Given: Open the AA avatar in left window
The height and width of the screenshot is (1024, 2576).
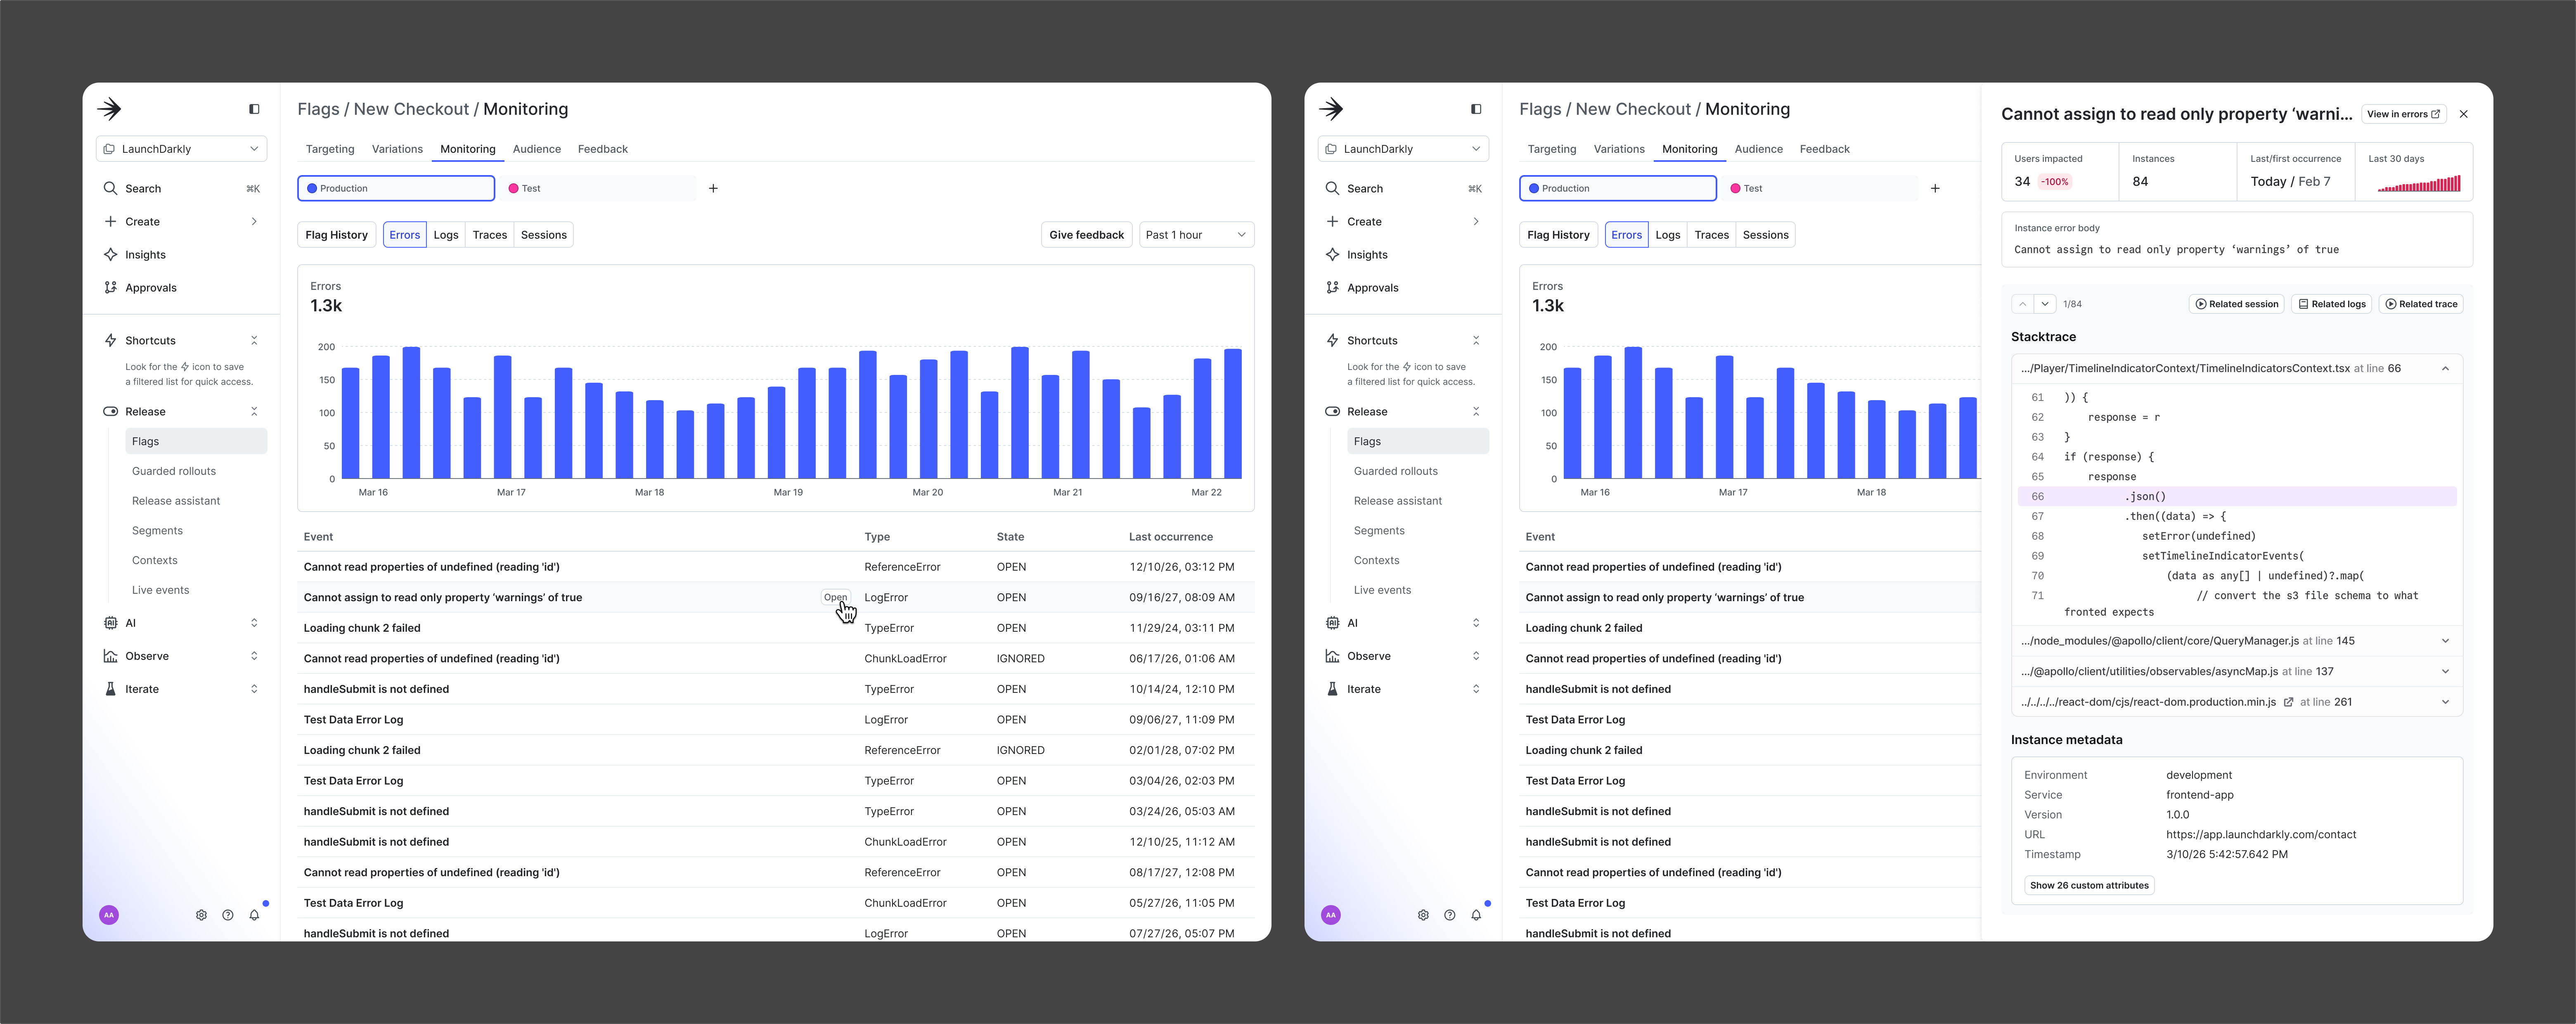Looking at the screenshot, I should point(109,915).
